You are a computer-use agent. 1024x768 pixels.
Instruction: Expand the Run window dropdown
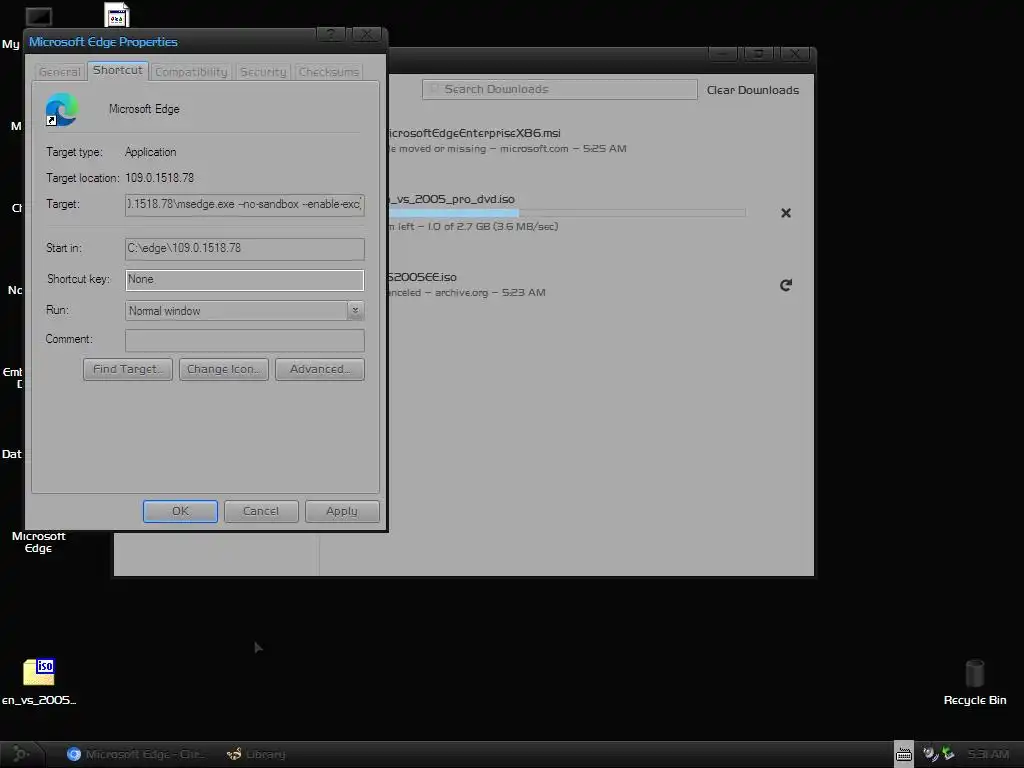355,311
